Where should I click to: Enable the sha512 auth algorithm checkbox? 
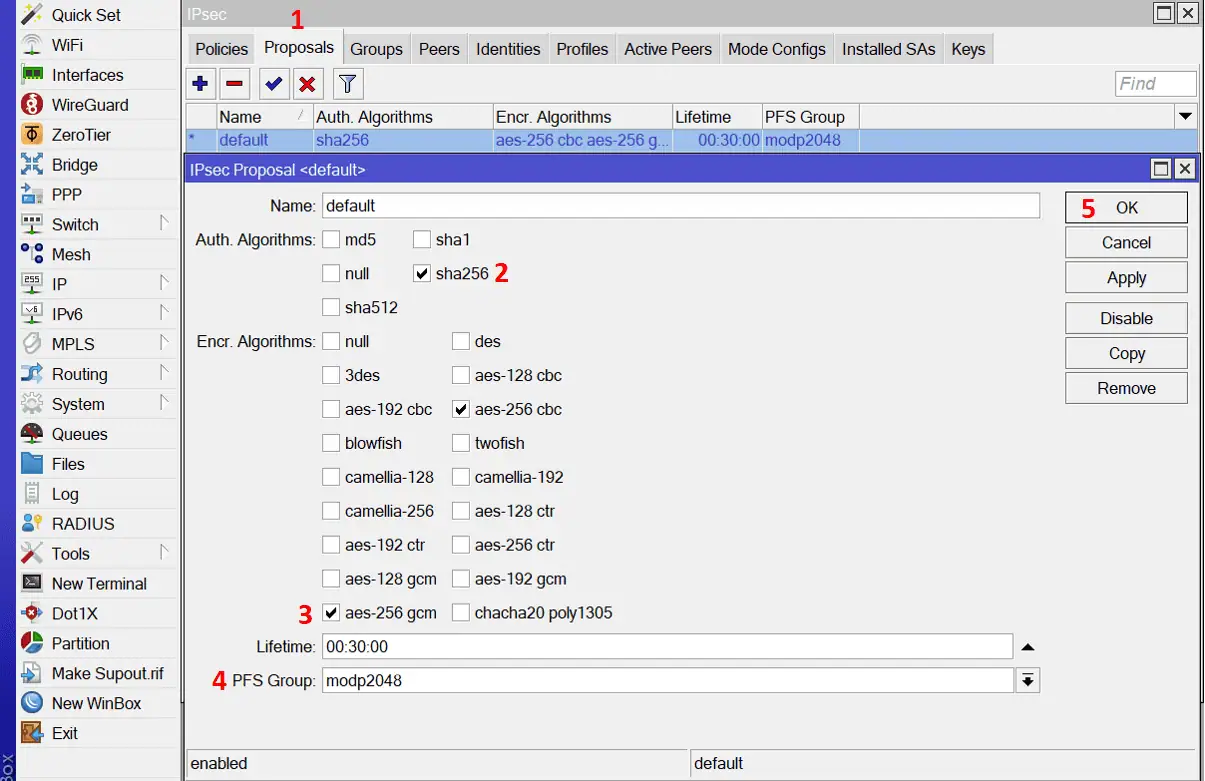point(331,308)
